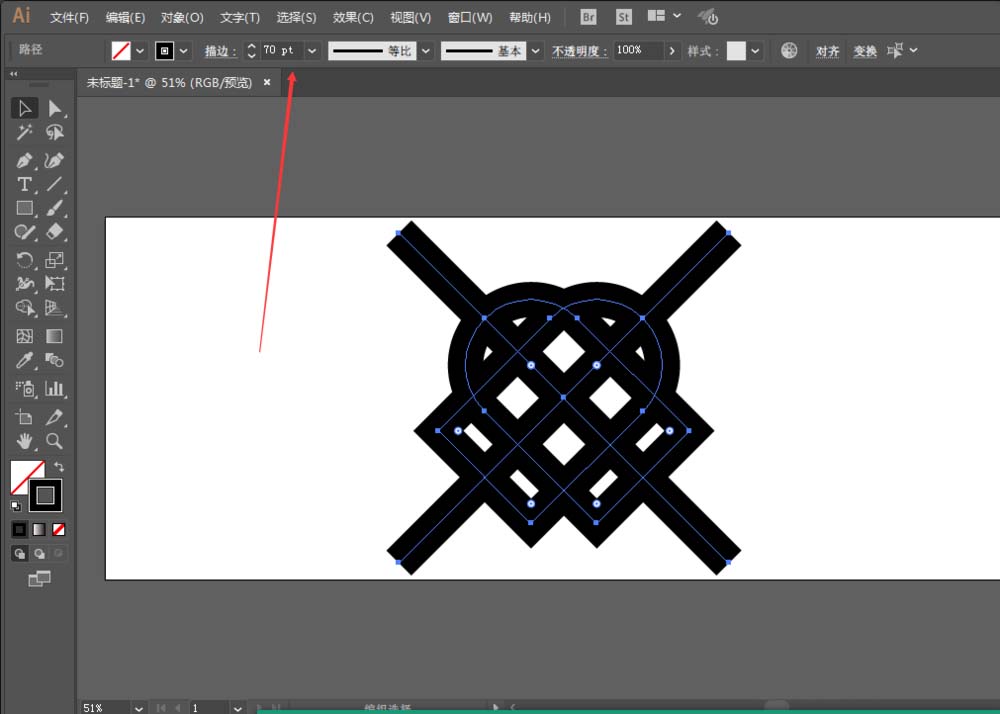Select the Perspective Grid tool
Screen dimensions: 1000x714
pyautogui.click(x=55, y=308)
